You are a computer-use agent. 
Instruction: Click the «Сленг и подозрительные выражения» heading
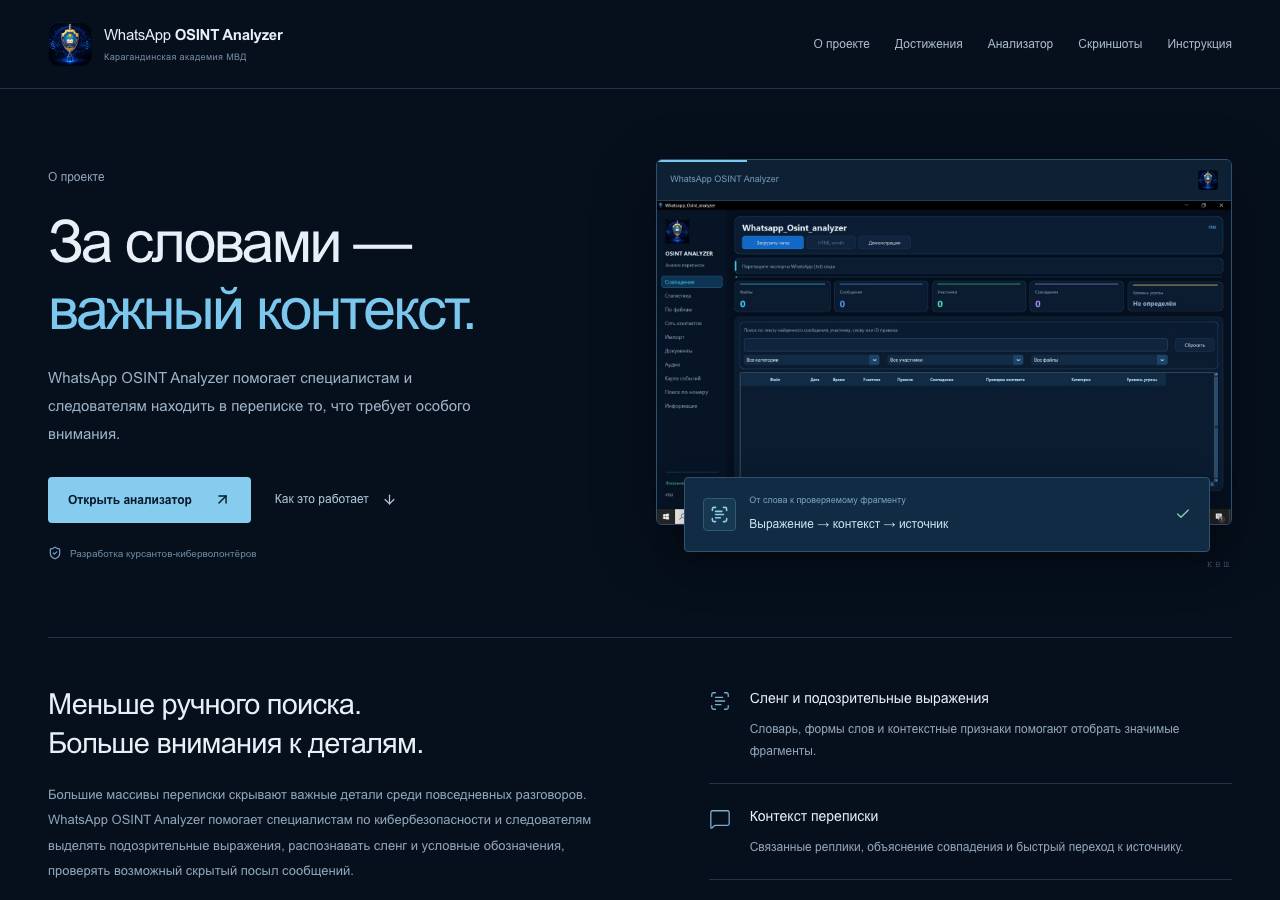click(x=869, y=698)
